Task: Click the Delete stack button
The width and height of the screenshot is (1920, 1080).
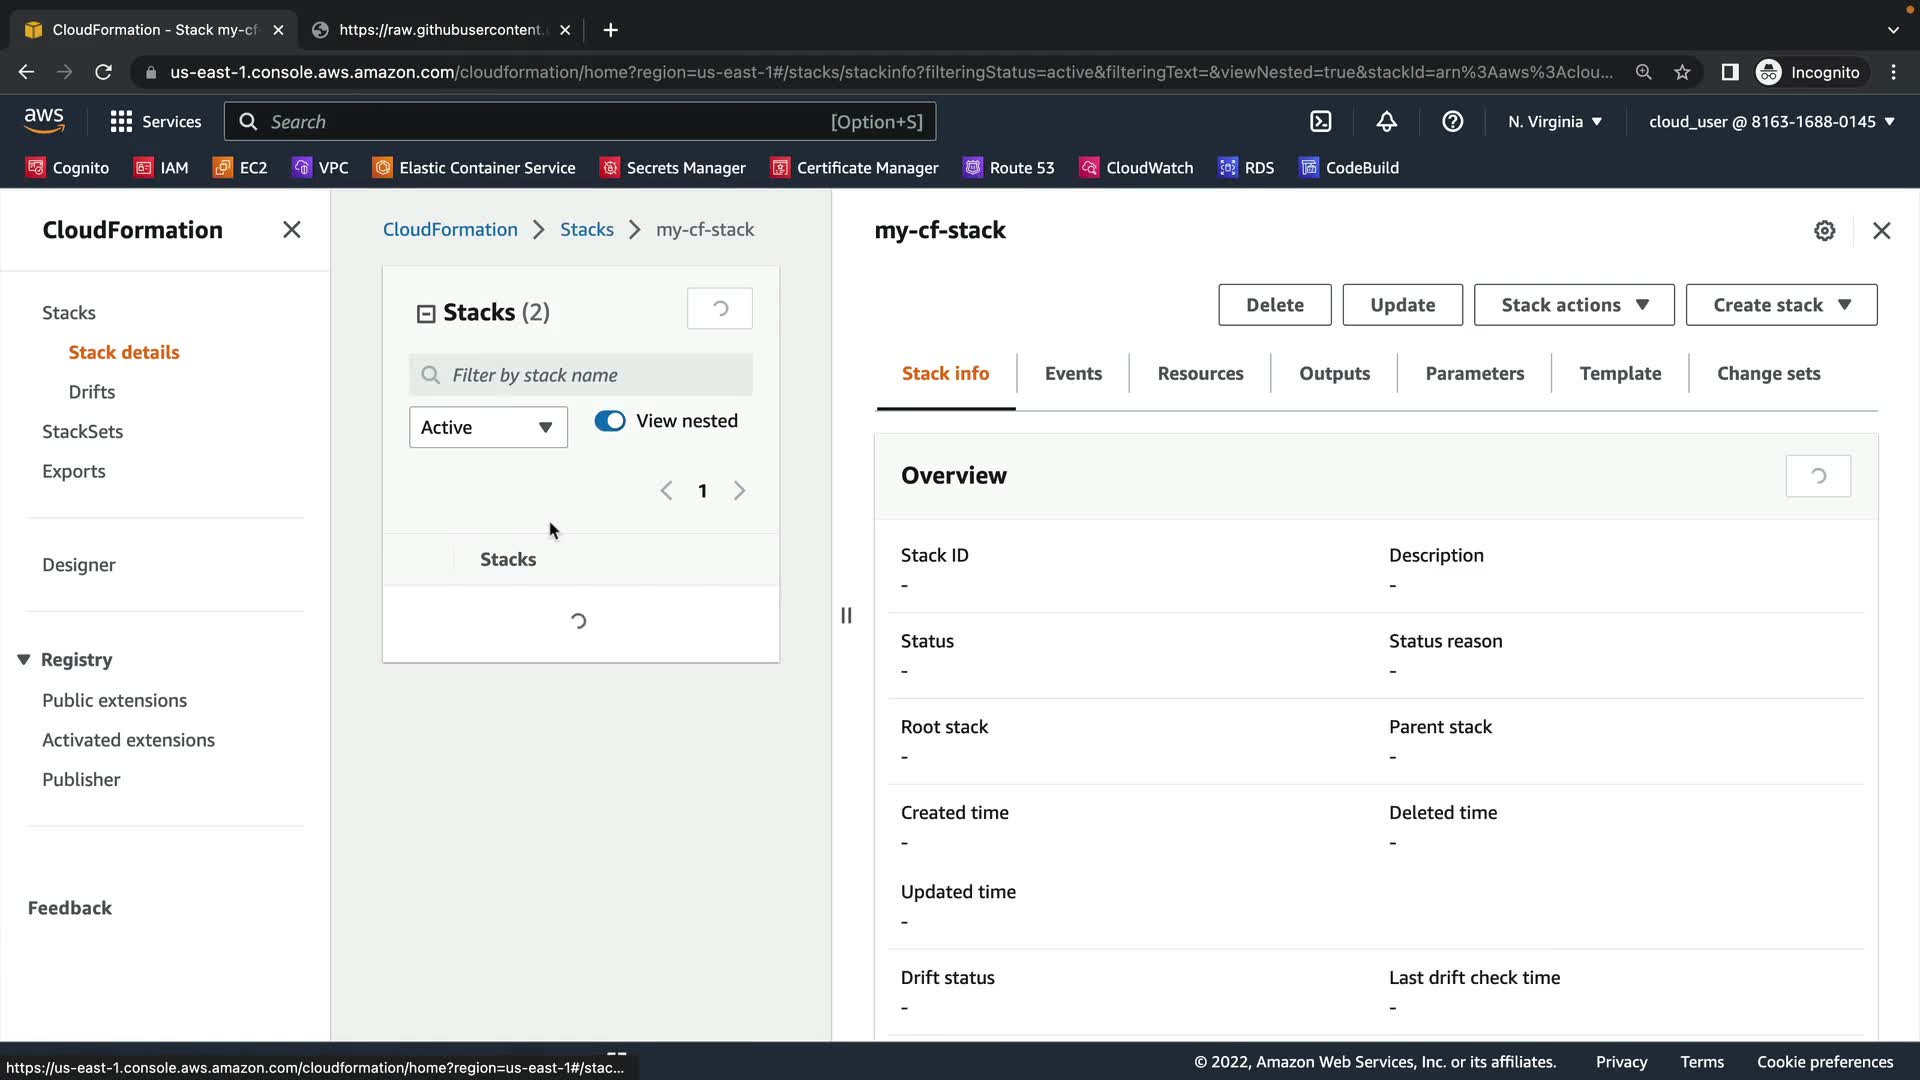Action: point(1274,305)
